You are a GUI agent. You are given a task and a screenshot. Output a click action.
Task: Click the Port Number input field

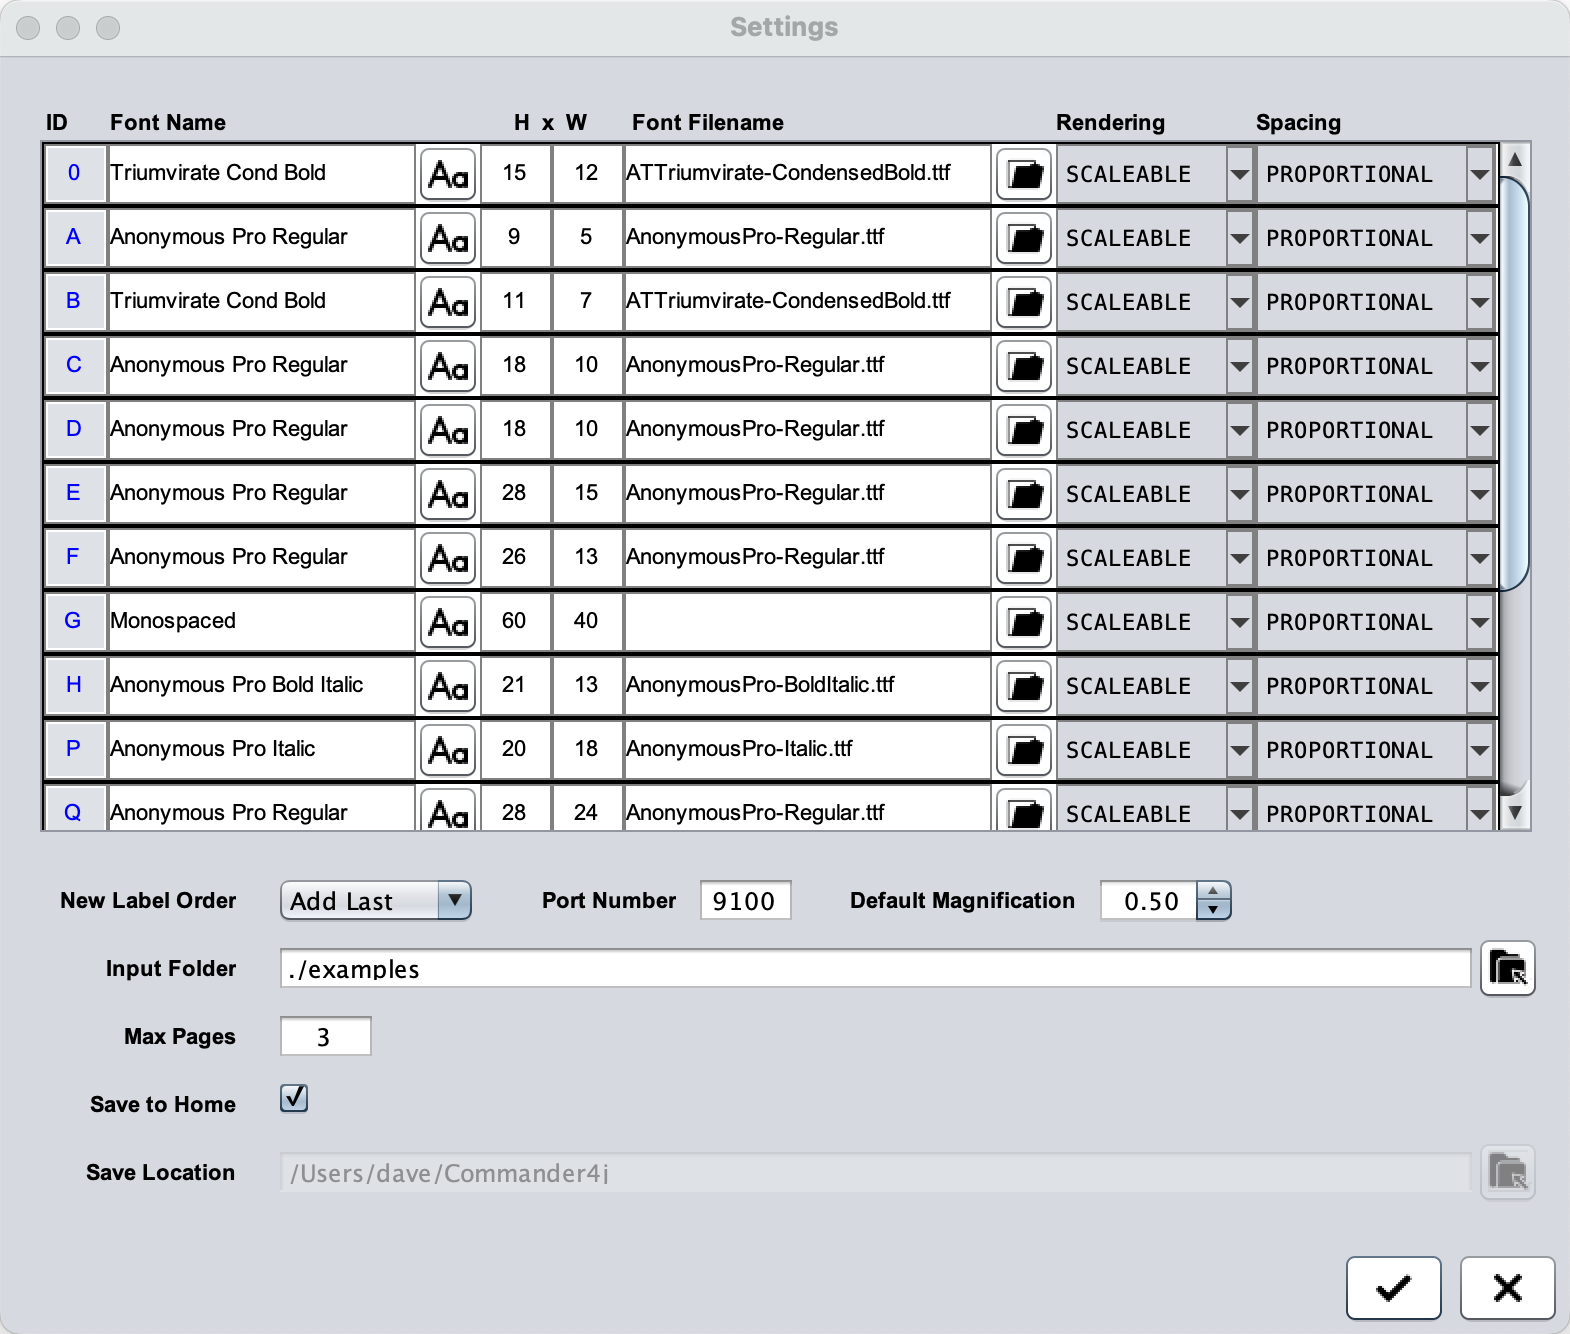744,900
